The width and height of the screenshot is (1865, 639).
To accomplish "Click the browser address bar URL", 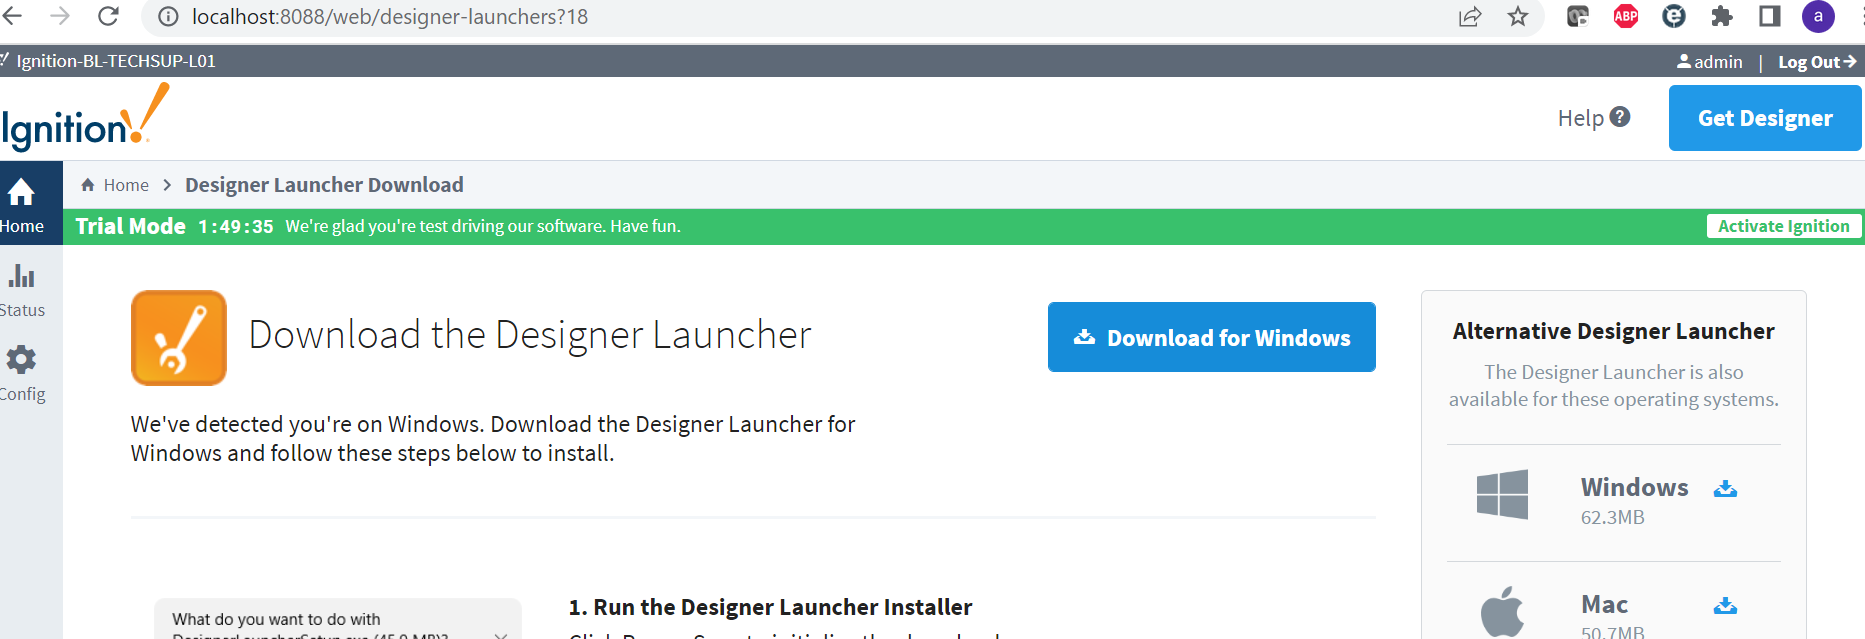I will tap(390, 17).
